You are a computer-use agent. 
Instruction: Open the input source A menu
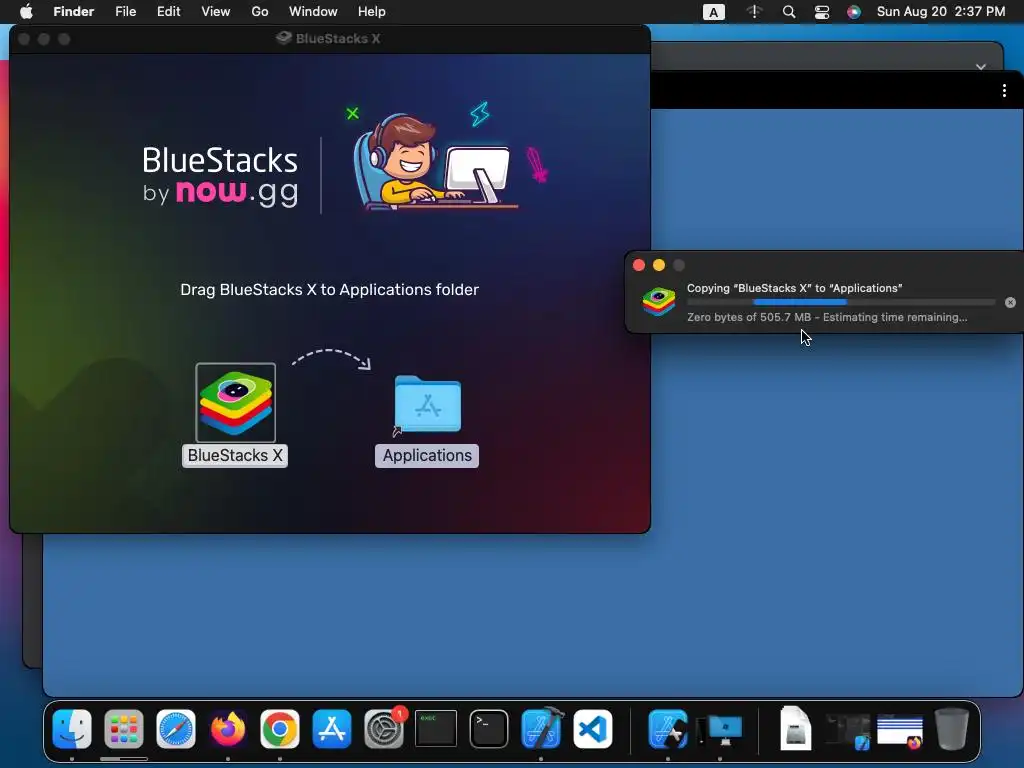(713, 12)
